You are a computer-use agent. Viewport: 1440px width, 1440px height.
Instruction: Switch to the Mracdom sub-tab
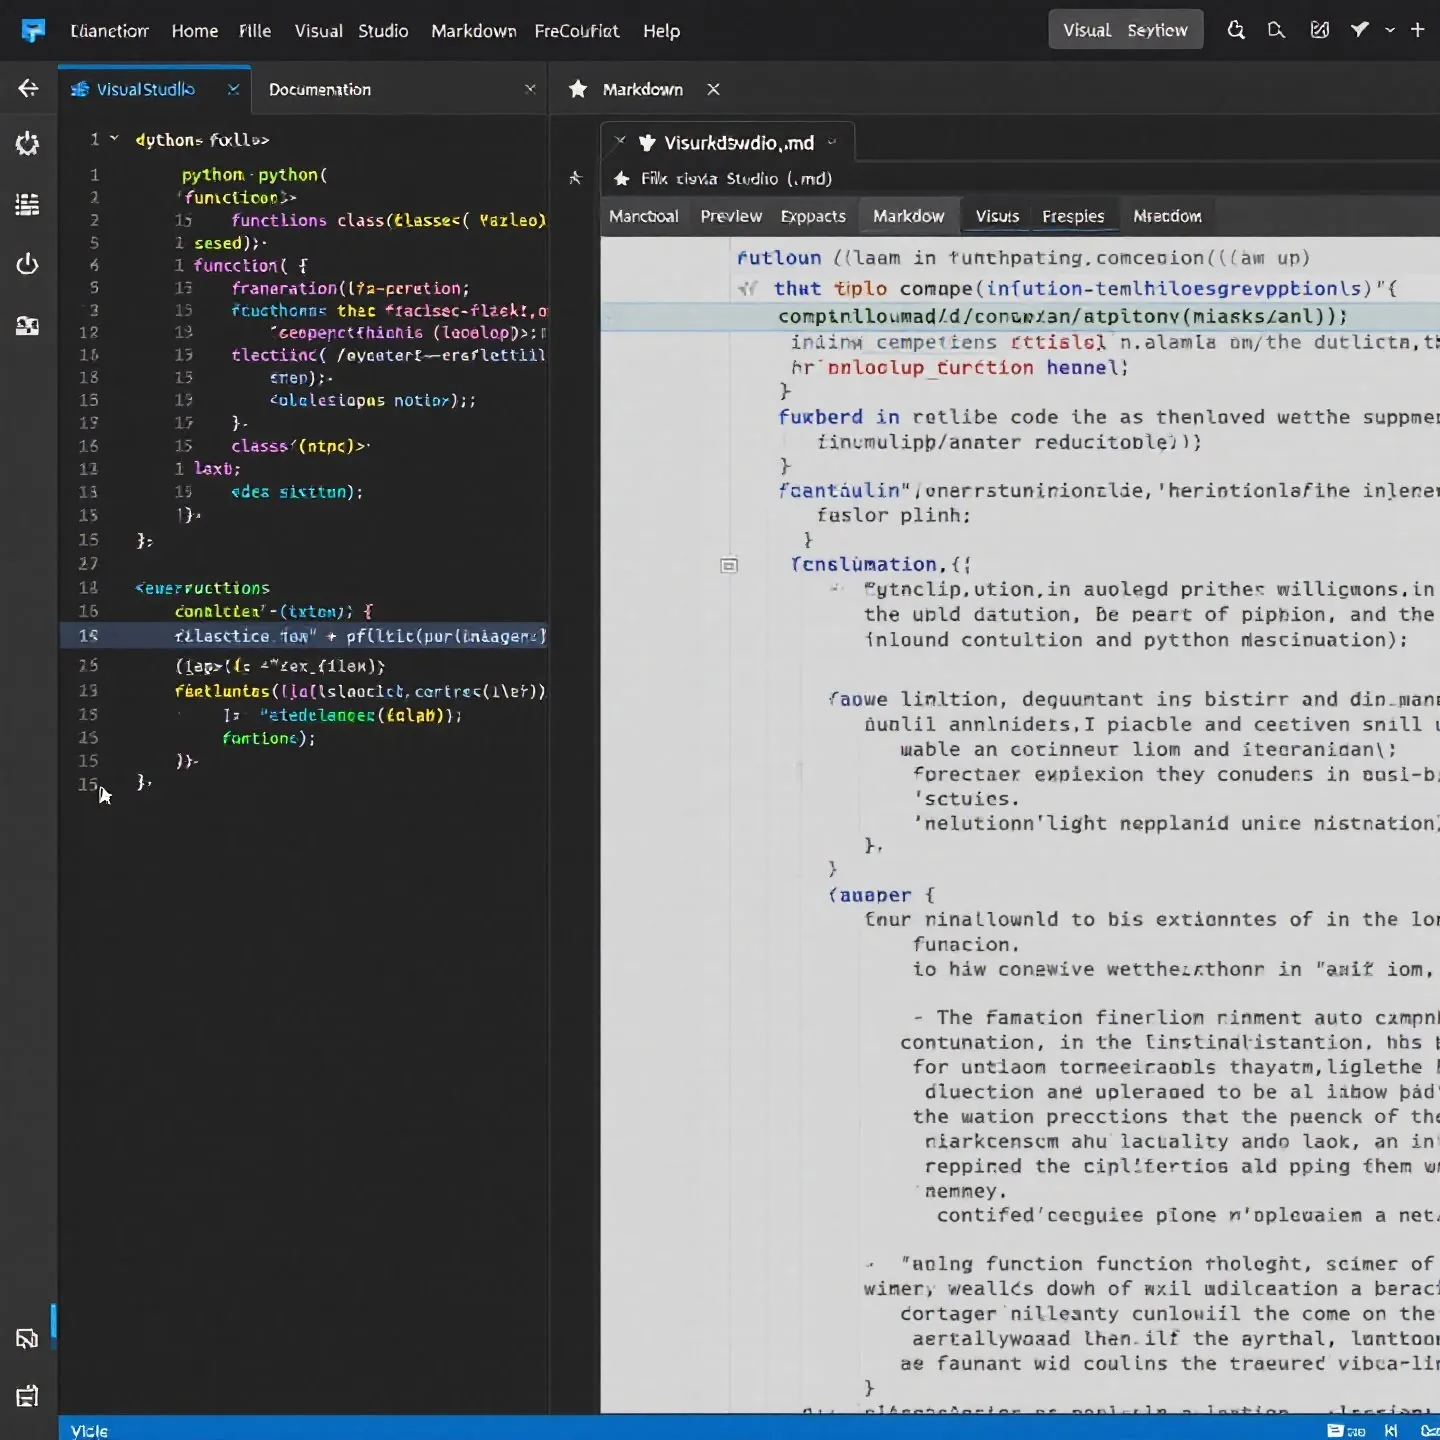(x=1167, y=216)
